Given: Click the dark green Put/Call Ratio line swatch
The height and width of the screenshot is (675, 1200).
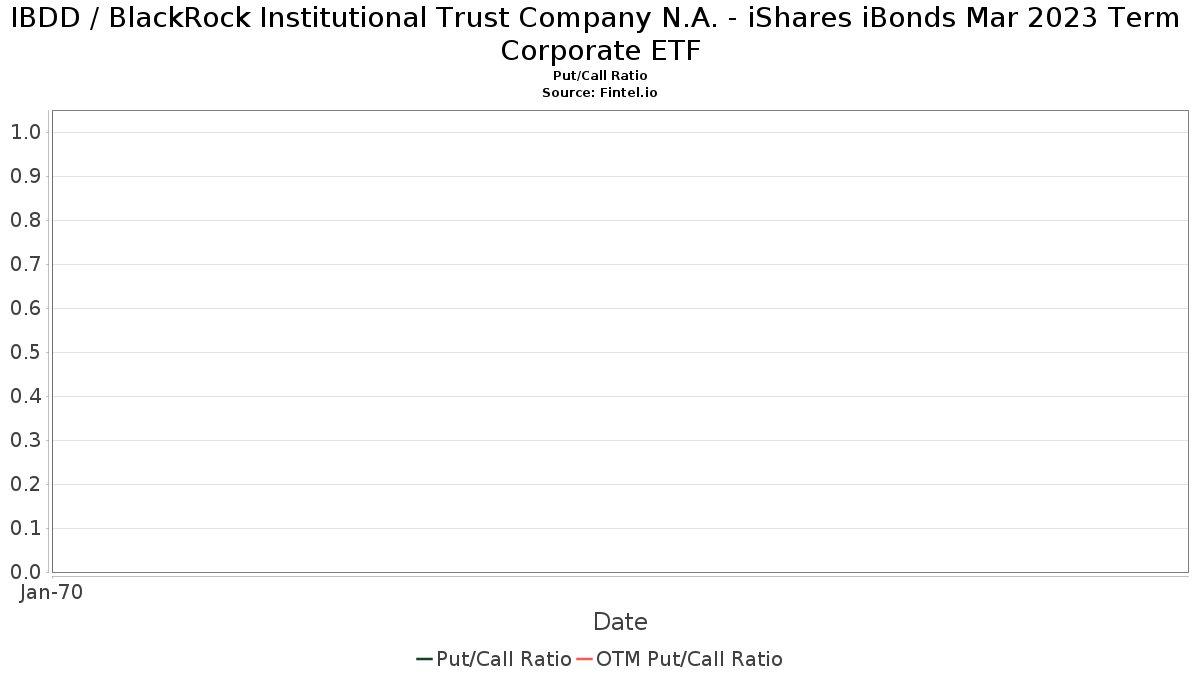Looking at the screenshot, I should [424, 659].
